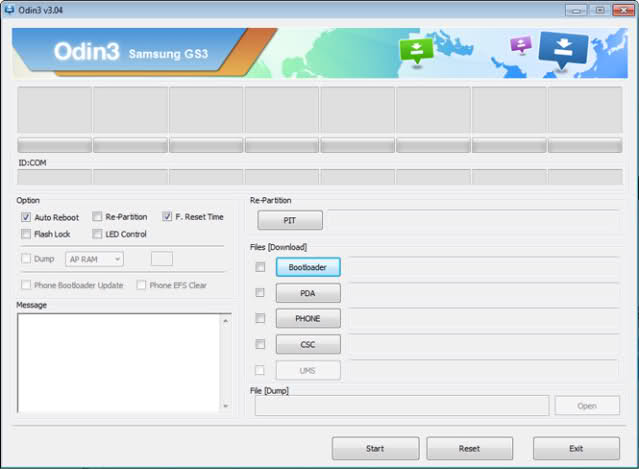This screenshot has width=639, height=469.
Task: Tick the checkbox beside the Bootloader button
Action: pyautogui.click(x=260, y=267)
